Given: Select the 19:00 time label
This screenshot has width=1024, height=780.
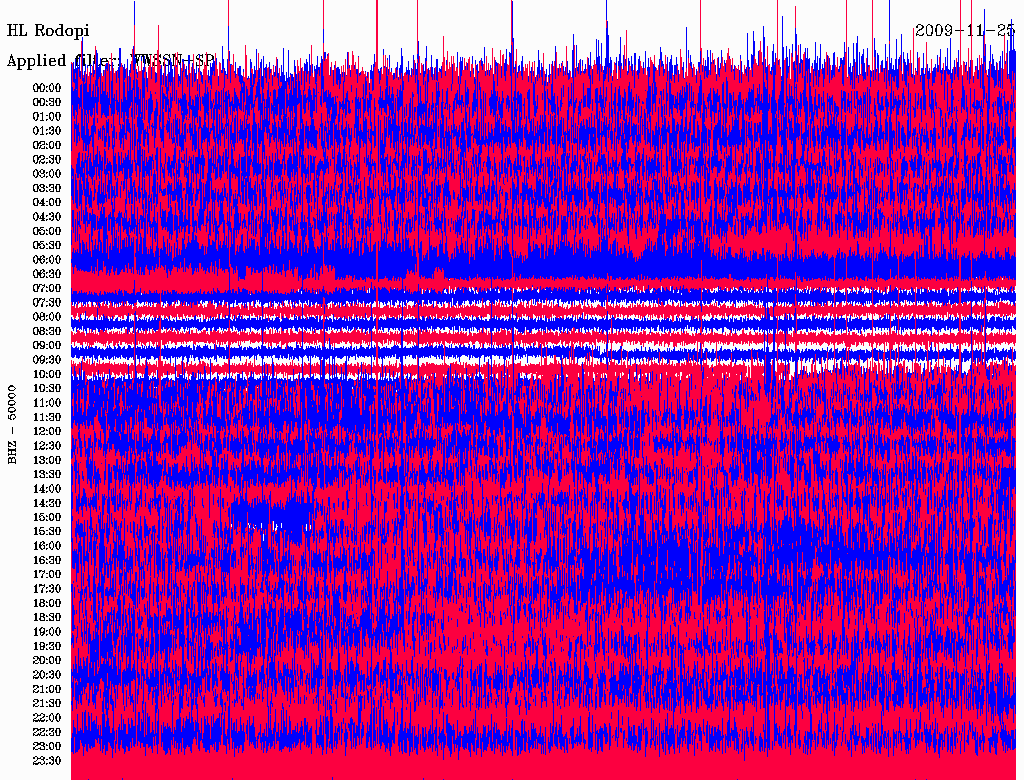Looking at the screenshot, I should (47, 632).
